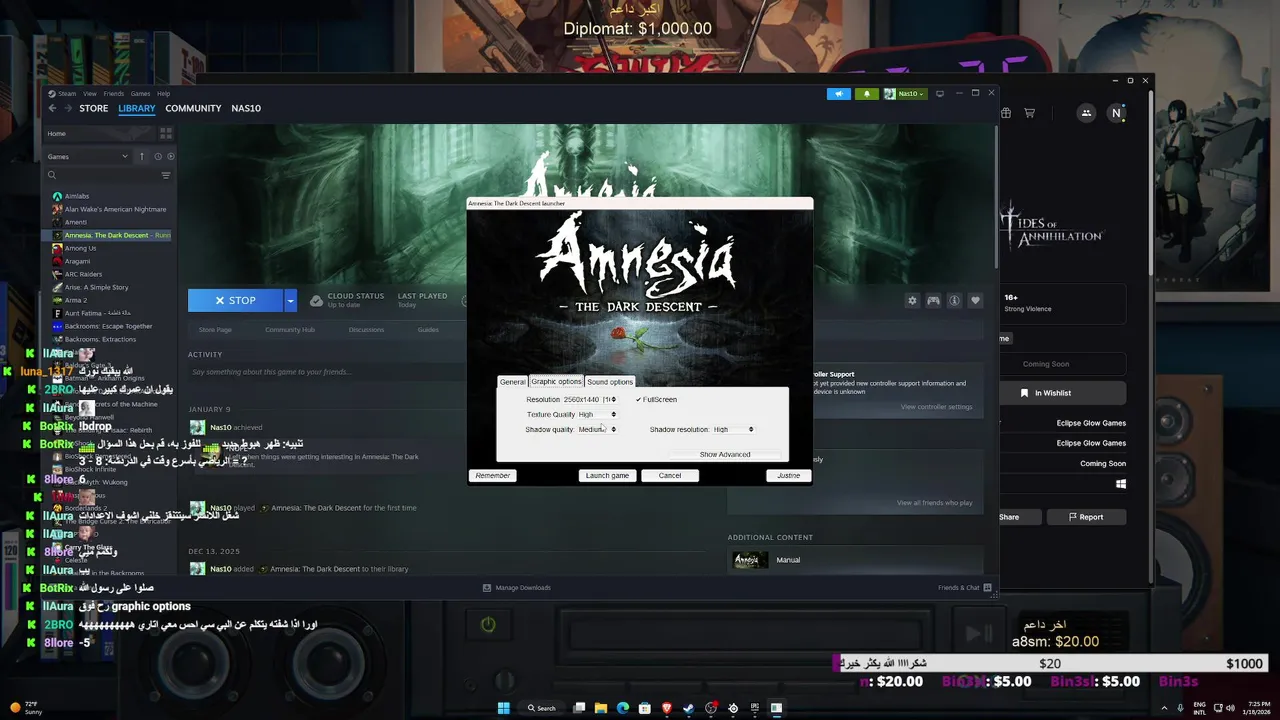Screen dimensions: 1280x720
Task: Select ARC Raiders in the library list
Action: 83,274
